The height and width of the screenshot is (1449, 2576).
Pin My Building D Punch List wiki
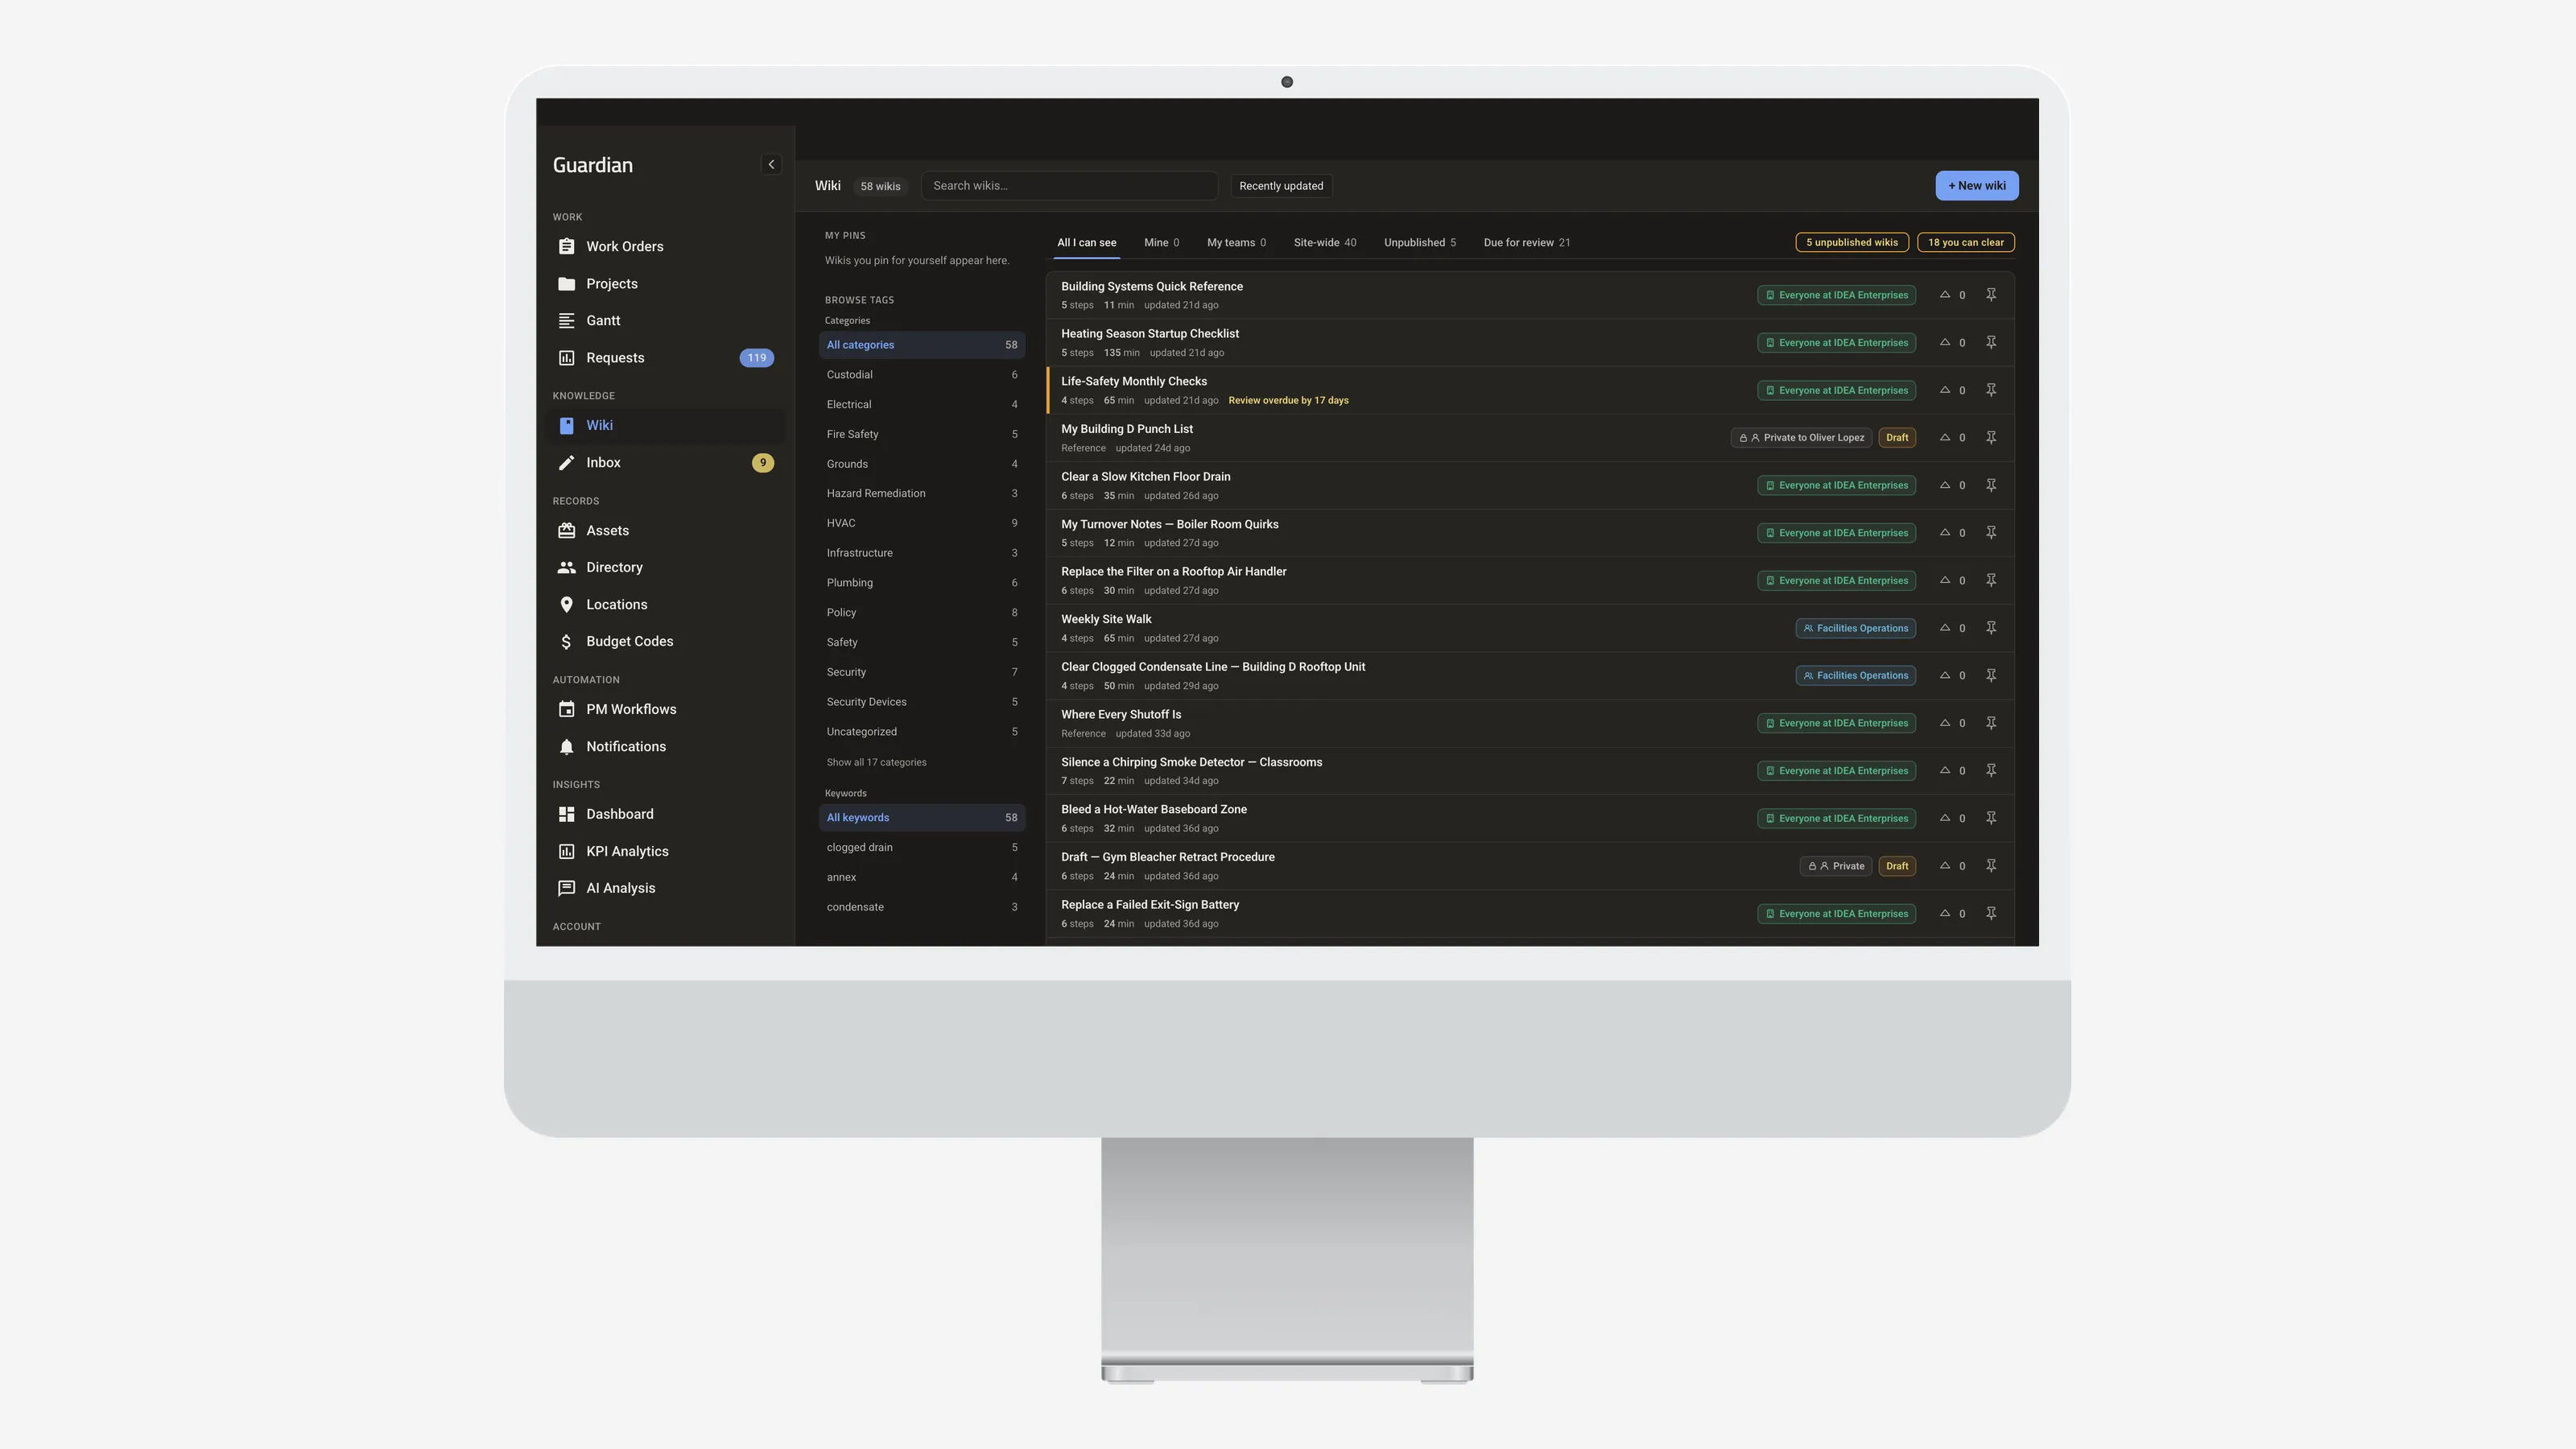[1990, 438]
